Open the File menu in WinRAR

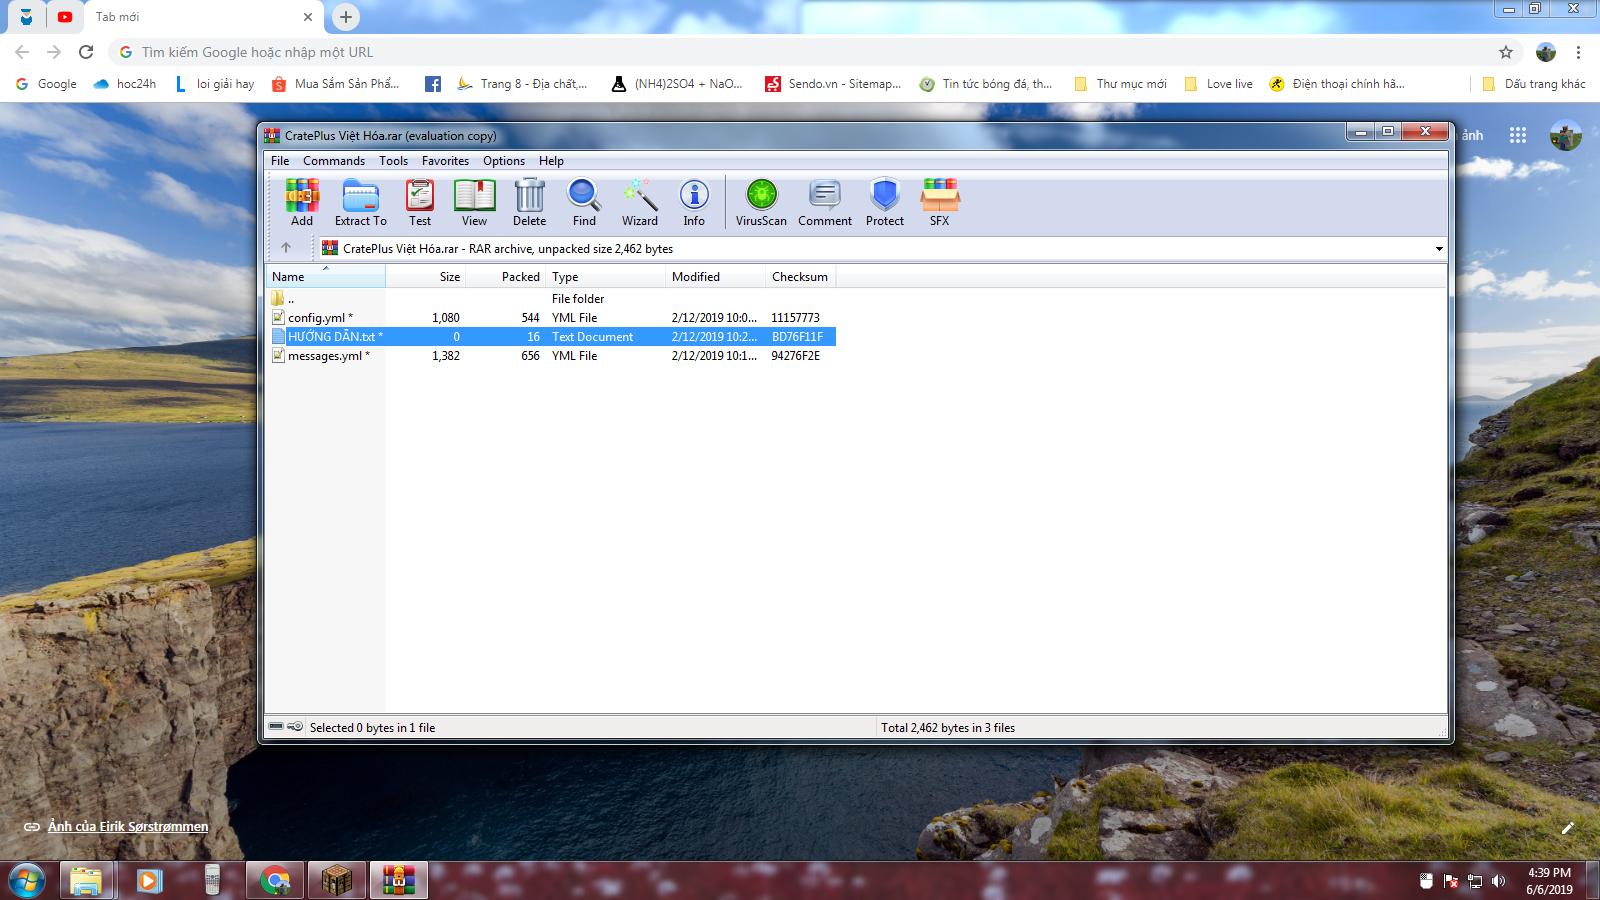pyautogui.click(x=280, y=161)
